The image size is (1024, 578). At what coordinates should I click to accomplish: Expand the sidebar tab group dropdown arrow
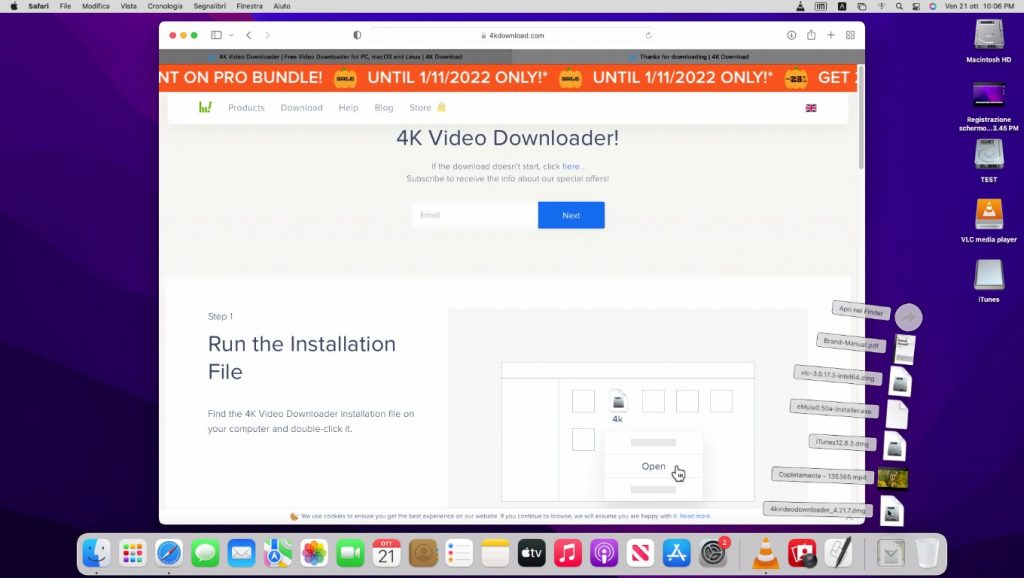pos(229,35)
